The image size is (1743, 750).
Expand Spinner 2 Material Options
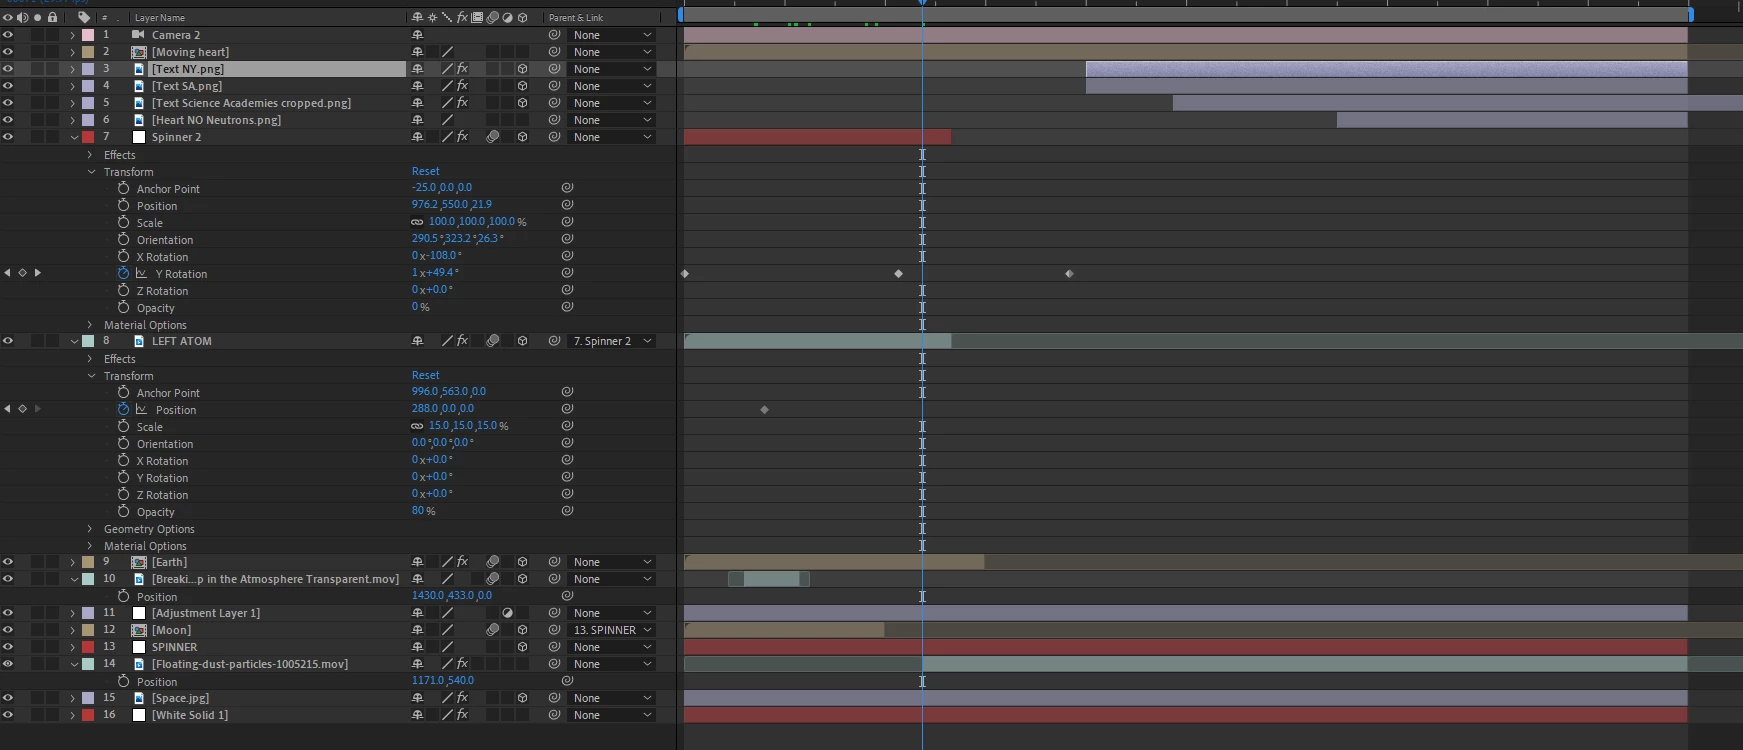point(90,325)
